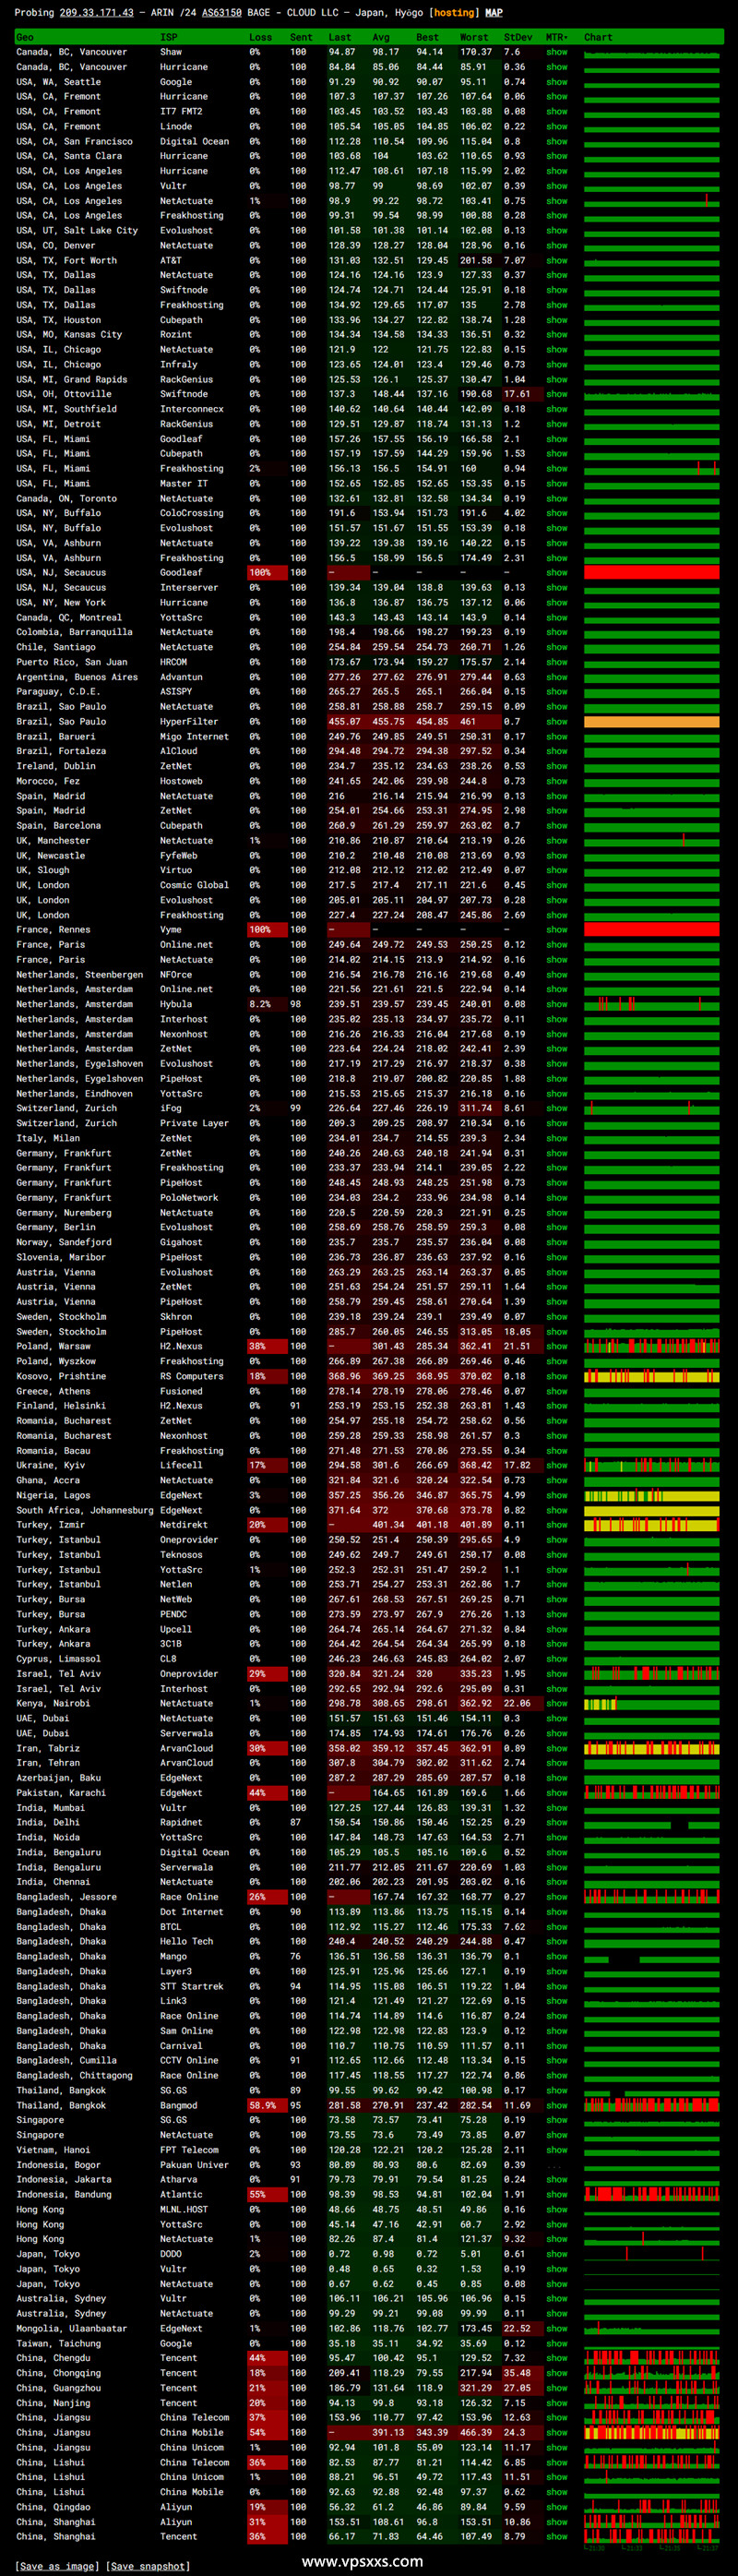Click the Avg column header
Image resolution: width=738 pixels, height=2576 pixels.
382,37
